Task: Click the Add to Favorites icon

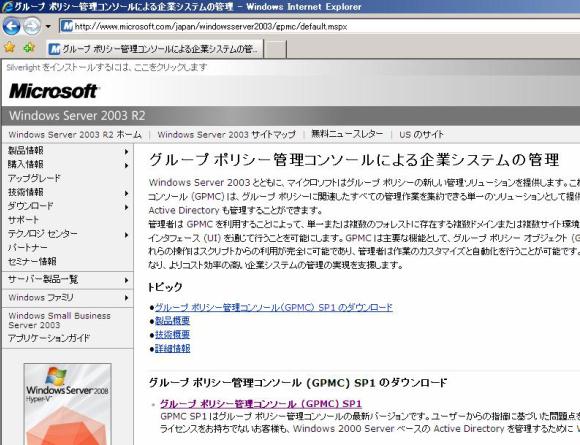Action: [x=28, y=48]
